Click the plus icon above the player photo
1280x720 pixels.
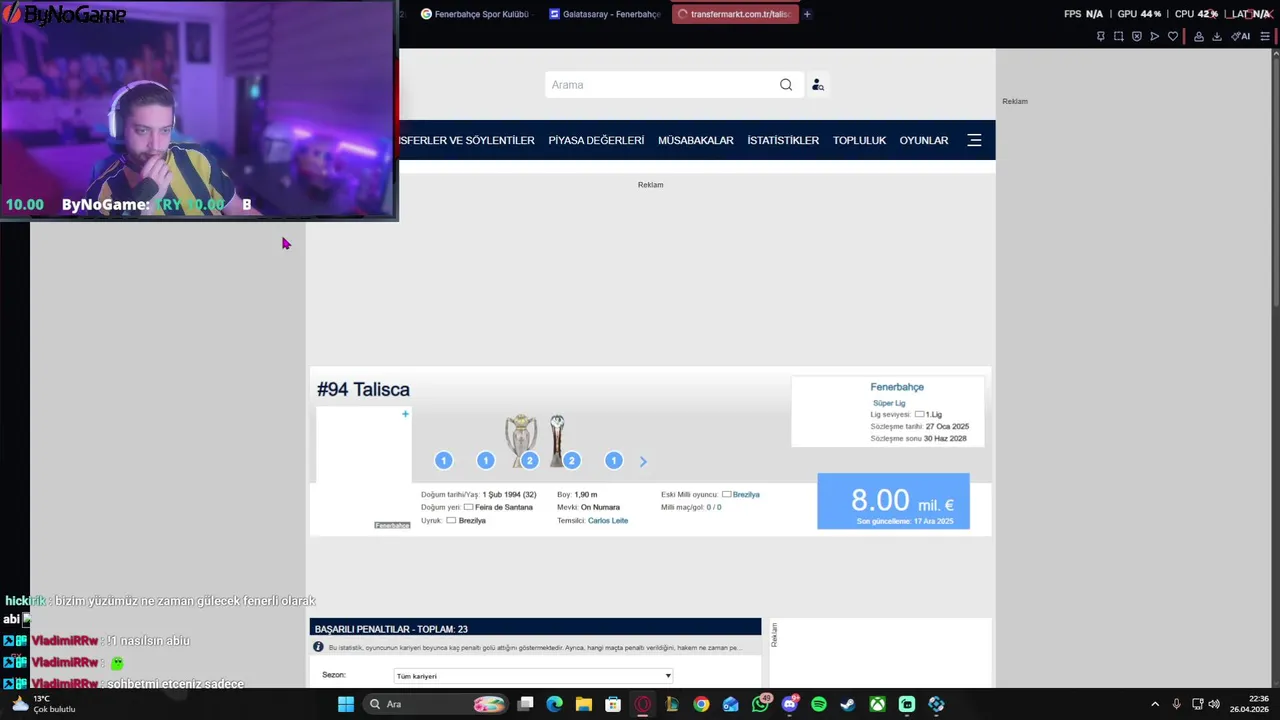point(405,414)
